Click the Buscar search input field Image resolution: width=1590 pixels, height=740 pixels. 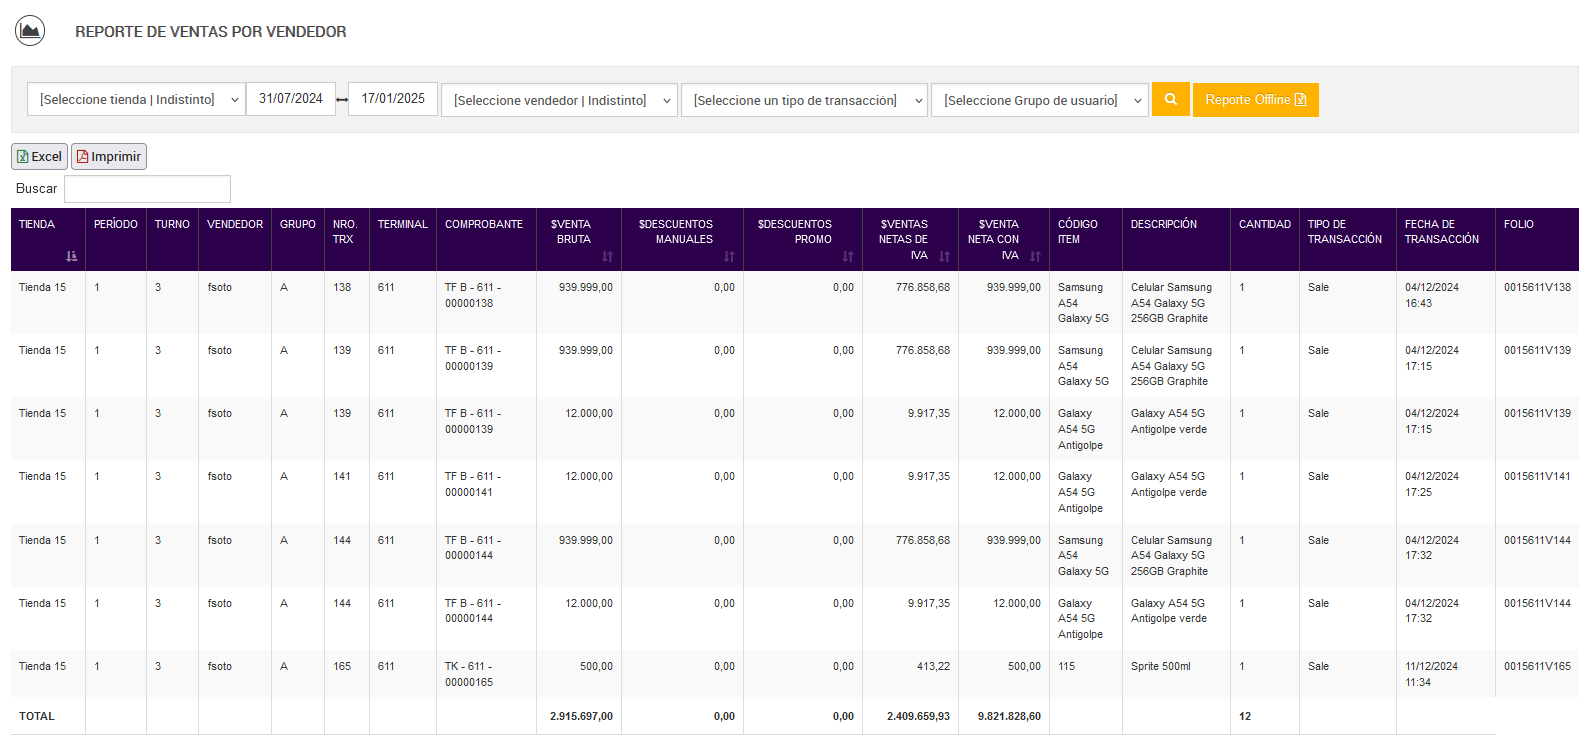147,189
